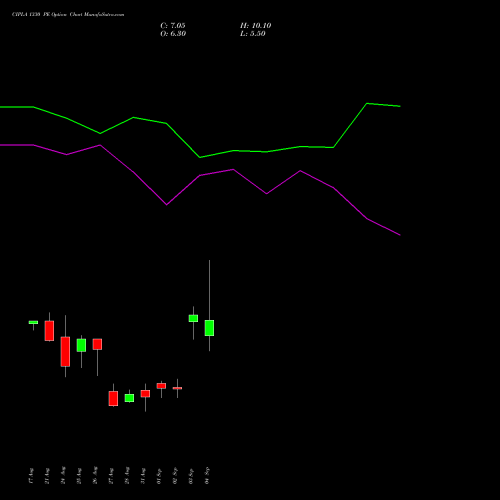Click the green candle for 28 Aug

click(x=129, y=398)
